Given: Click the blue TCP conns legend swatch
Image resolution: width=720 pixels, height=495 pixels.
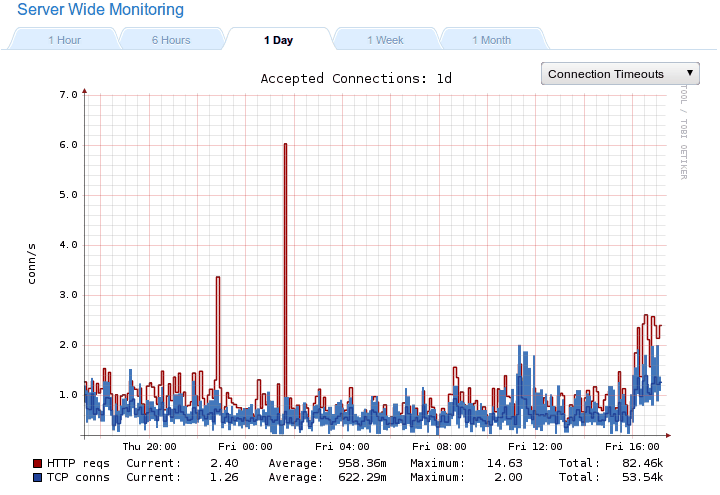Looking at the screenshot, I should [38, 478].
